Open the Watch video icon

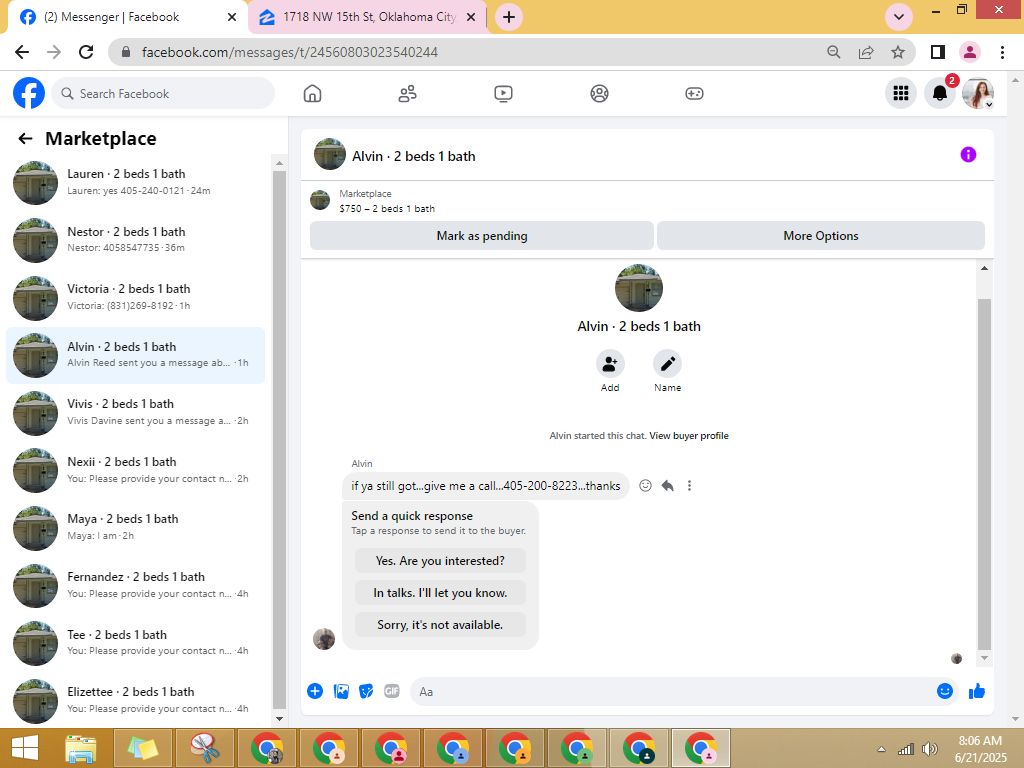click(503, 93)
